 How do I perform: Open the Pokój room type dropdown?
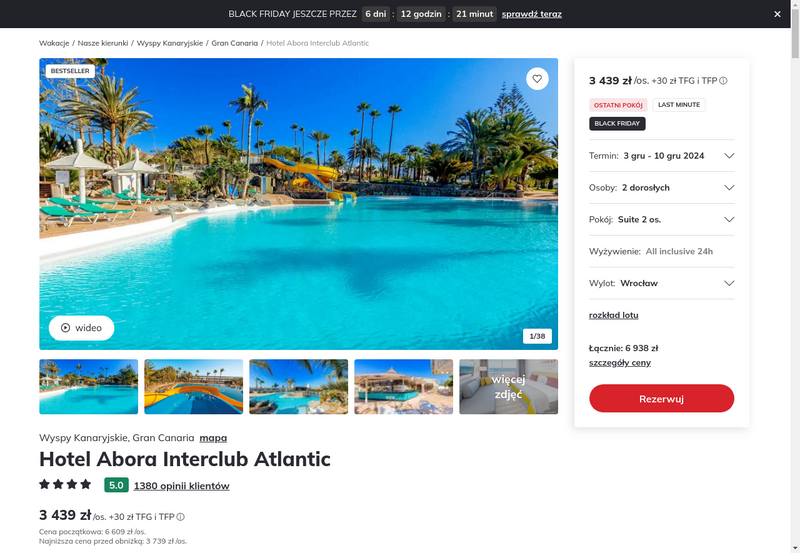click(x=661, y=219)
